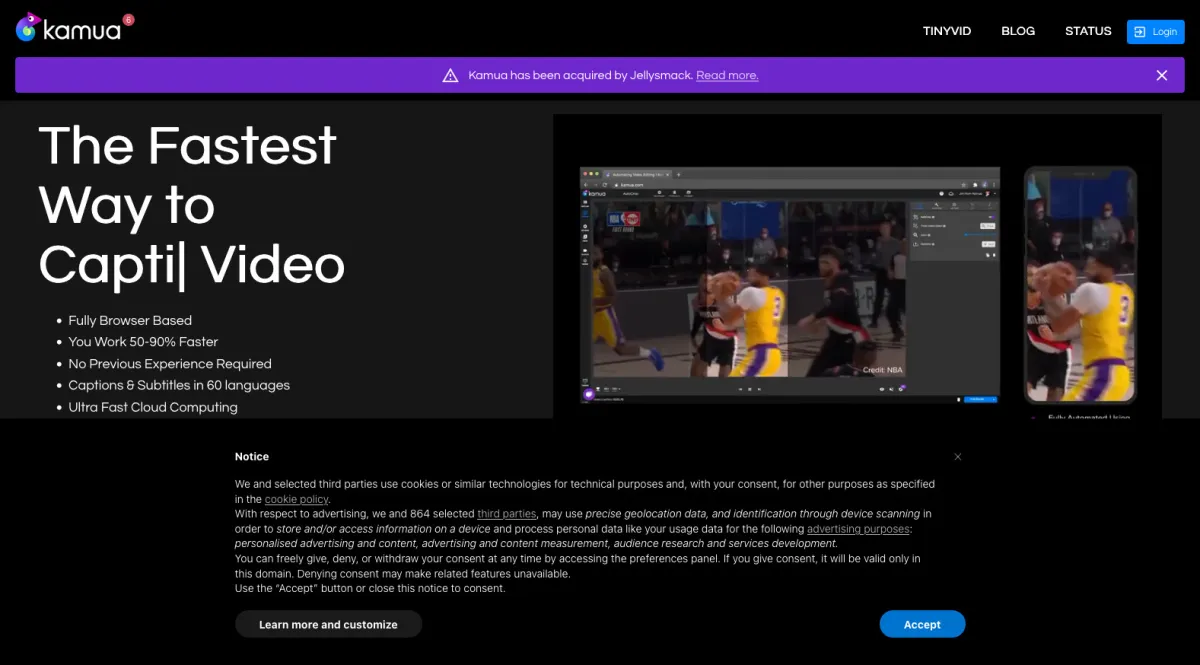Open the cookie policy link

coord(296,499)
